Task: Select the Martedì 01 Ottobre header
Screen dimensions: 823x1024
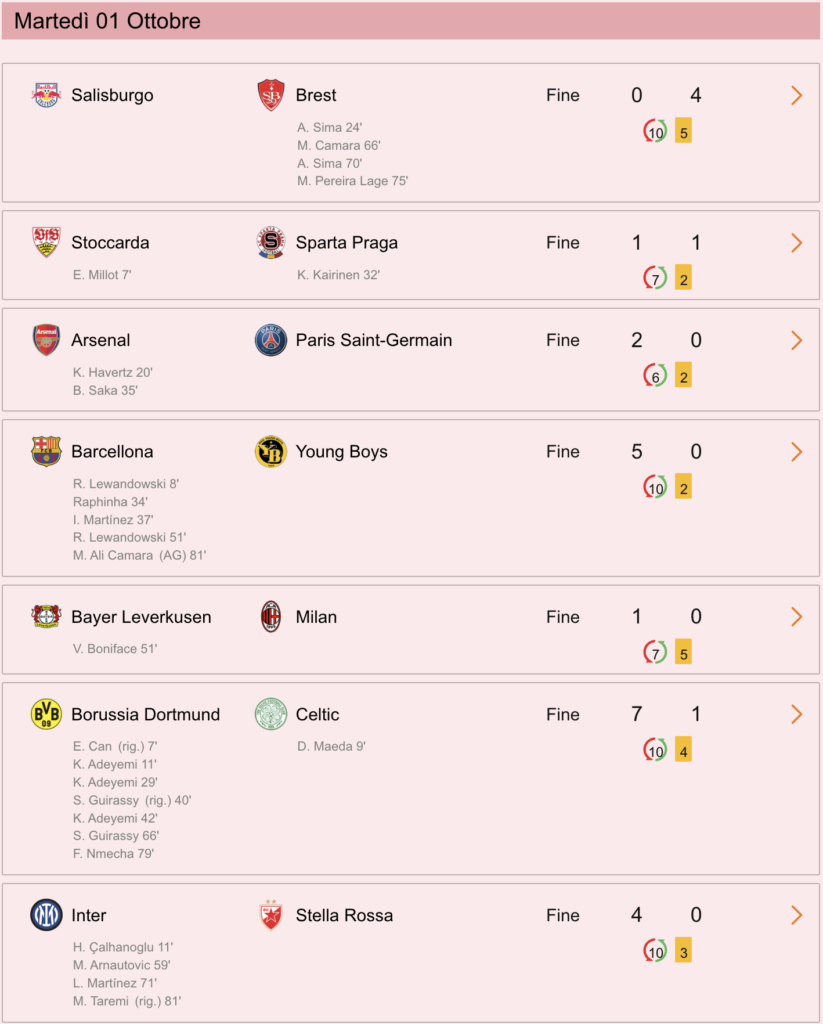Action: click(411, 21)
